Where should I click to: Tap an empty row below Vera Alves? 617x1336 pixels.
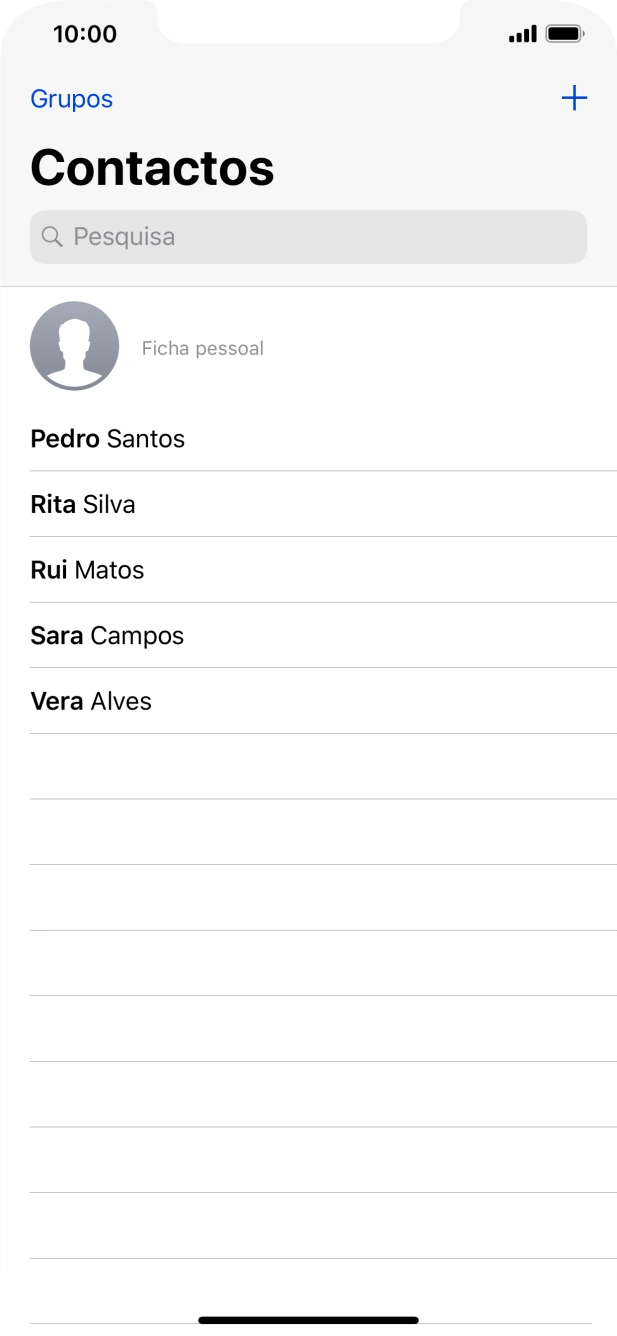tap(308, 765)
